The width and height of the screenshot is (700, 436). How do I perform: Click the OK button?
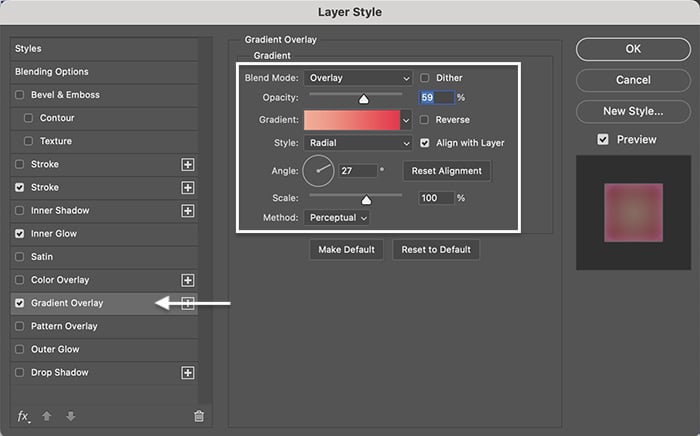(x=633, y=49)
